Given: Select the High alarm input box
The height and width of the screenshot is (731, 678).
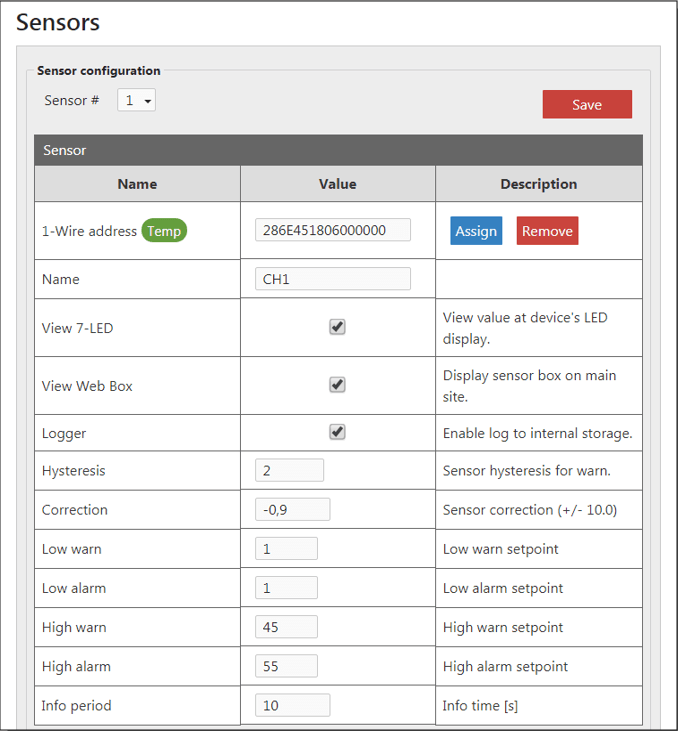Looking at the screenshot, I should (x=287, y=666).
